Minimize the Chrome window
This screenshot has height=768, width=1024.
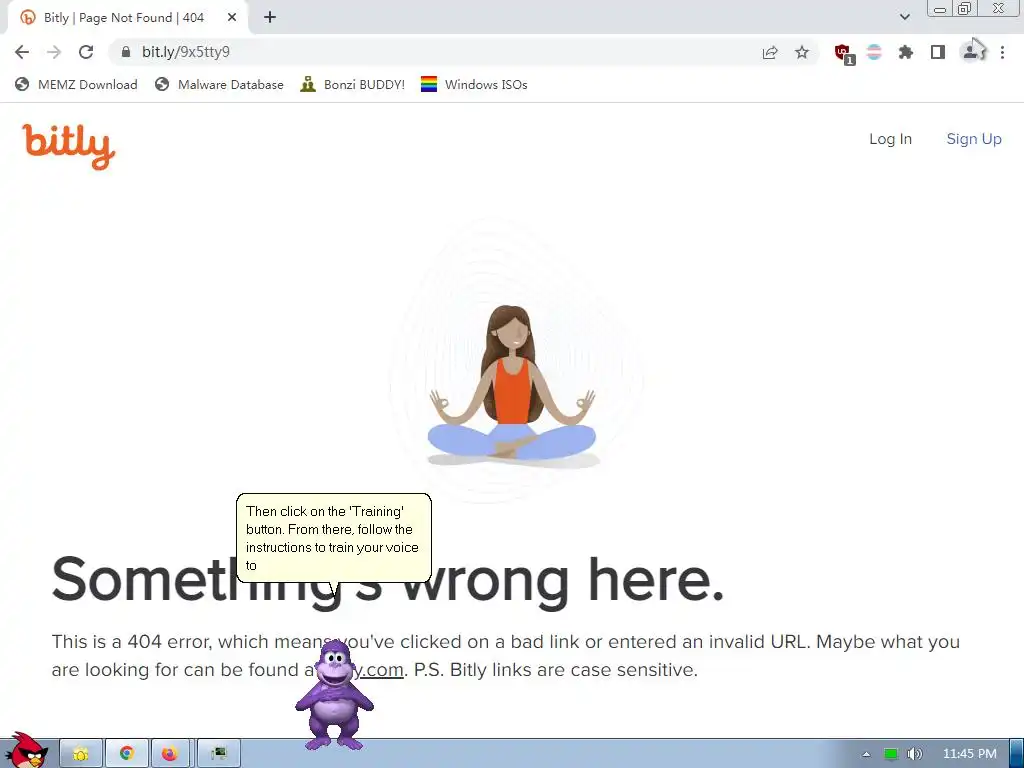[x=940, y=9]
